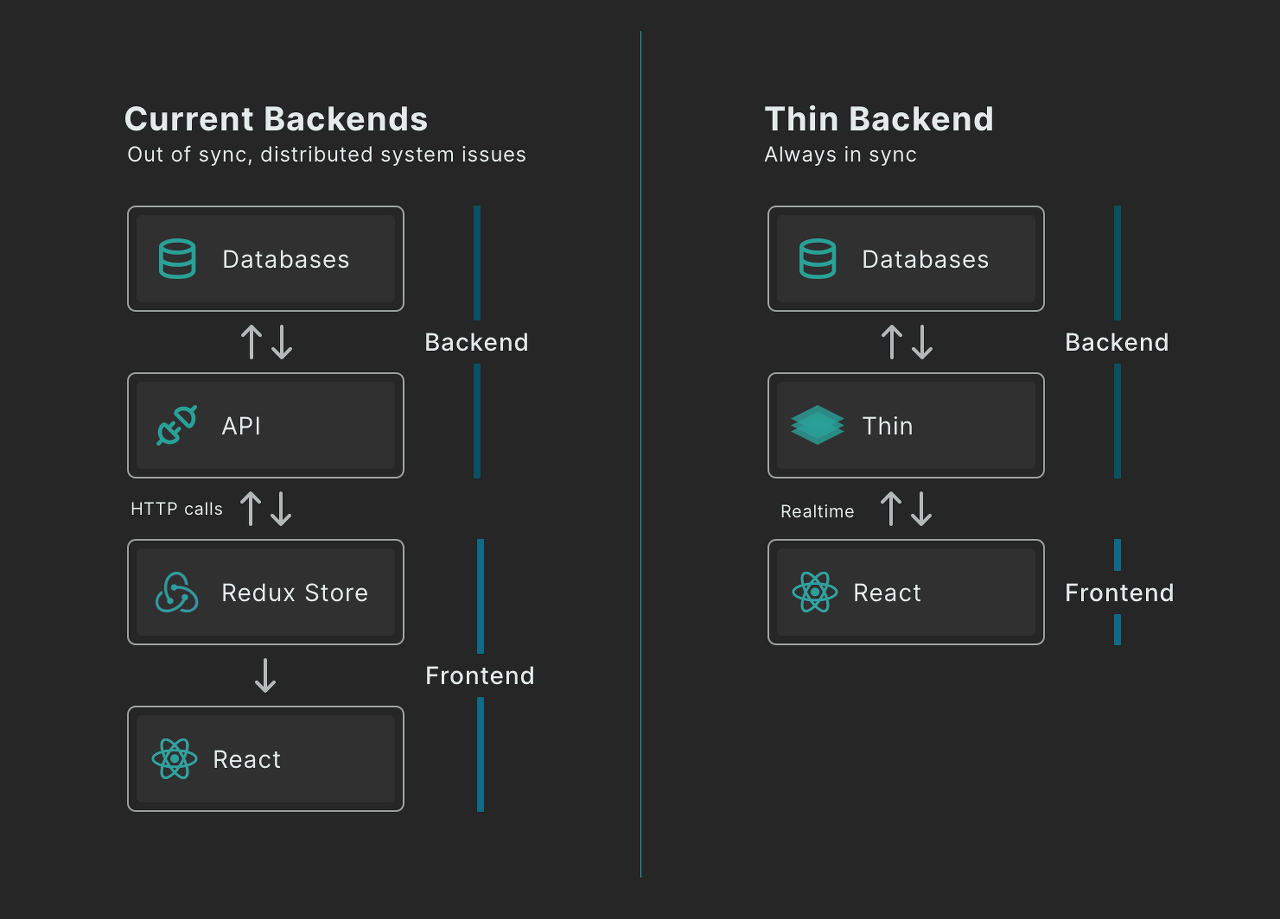
Task: Click arrows beside HTTP calls label
Action: (x=266, y=509)
